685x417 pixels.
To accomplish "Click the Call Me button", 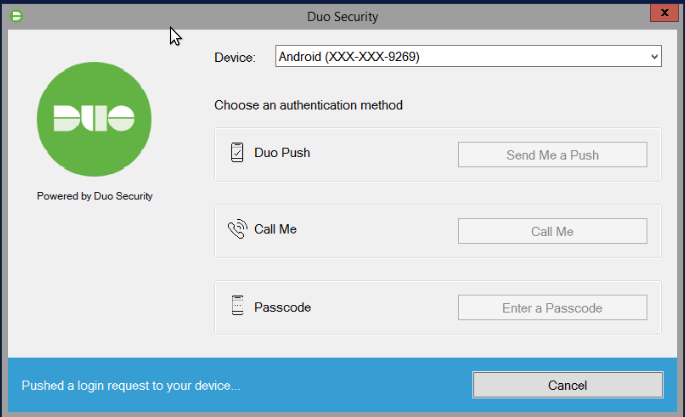I will pyautogui.click(x=553, y=231).
